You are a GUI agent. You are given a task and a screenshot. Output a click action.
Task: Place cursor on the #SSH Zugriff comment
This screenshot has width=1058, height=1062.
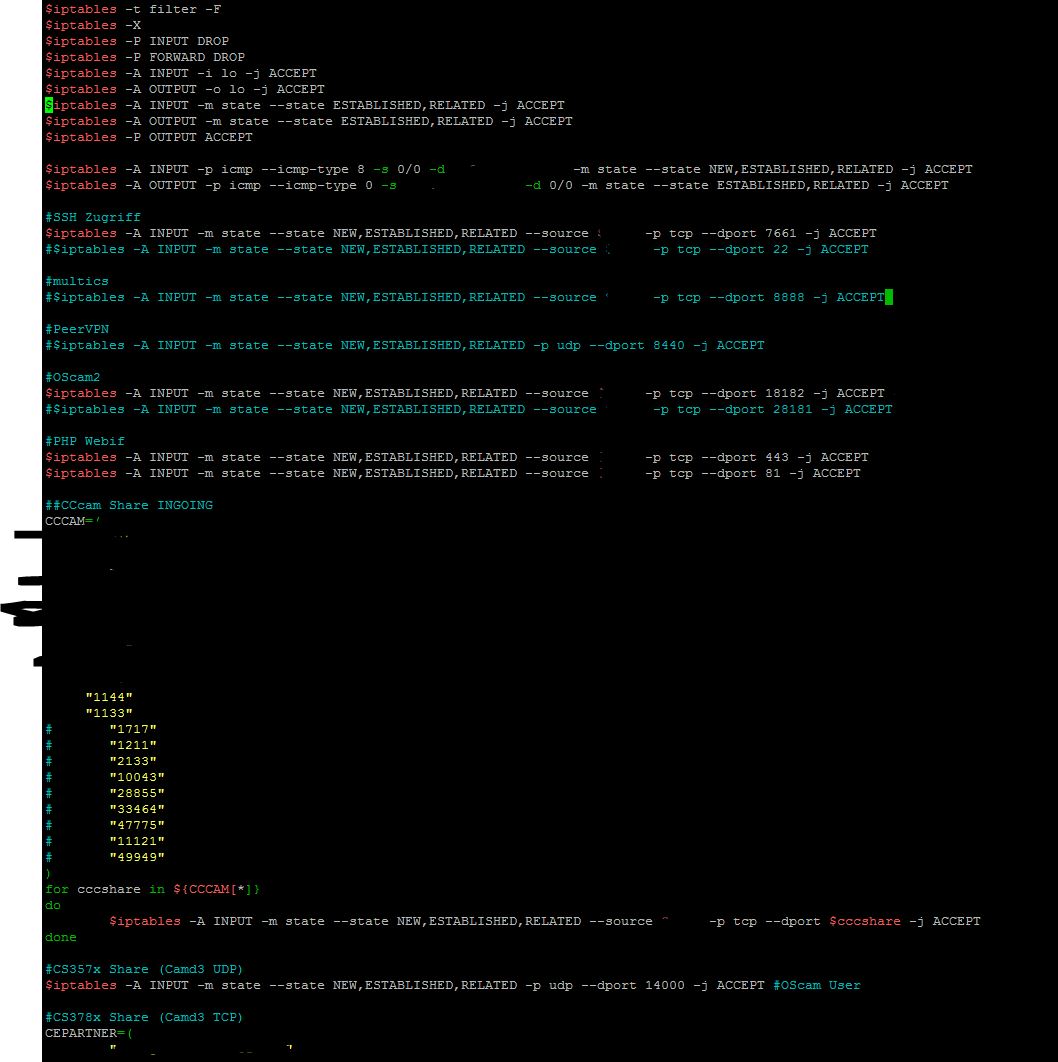93,217
